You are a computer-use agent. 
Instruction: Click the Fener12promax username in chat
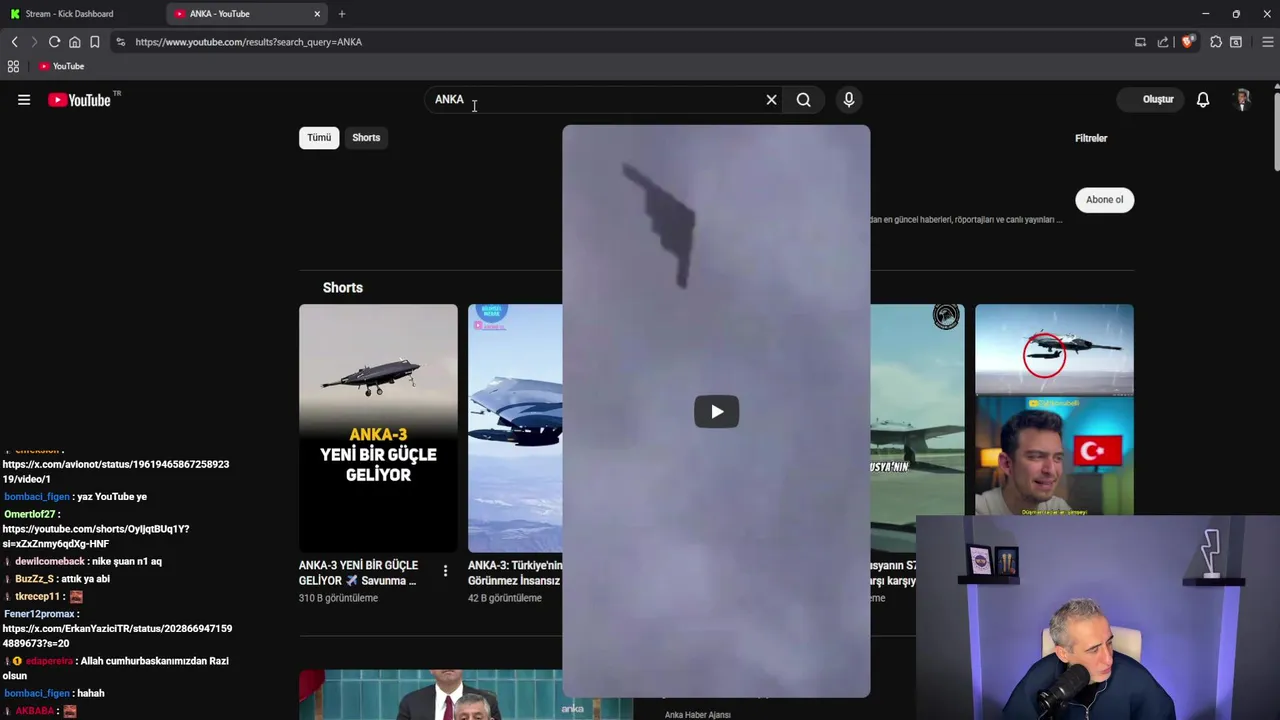pos(39,614)
